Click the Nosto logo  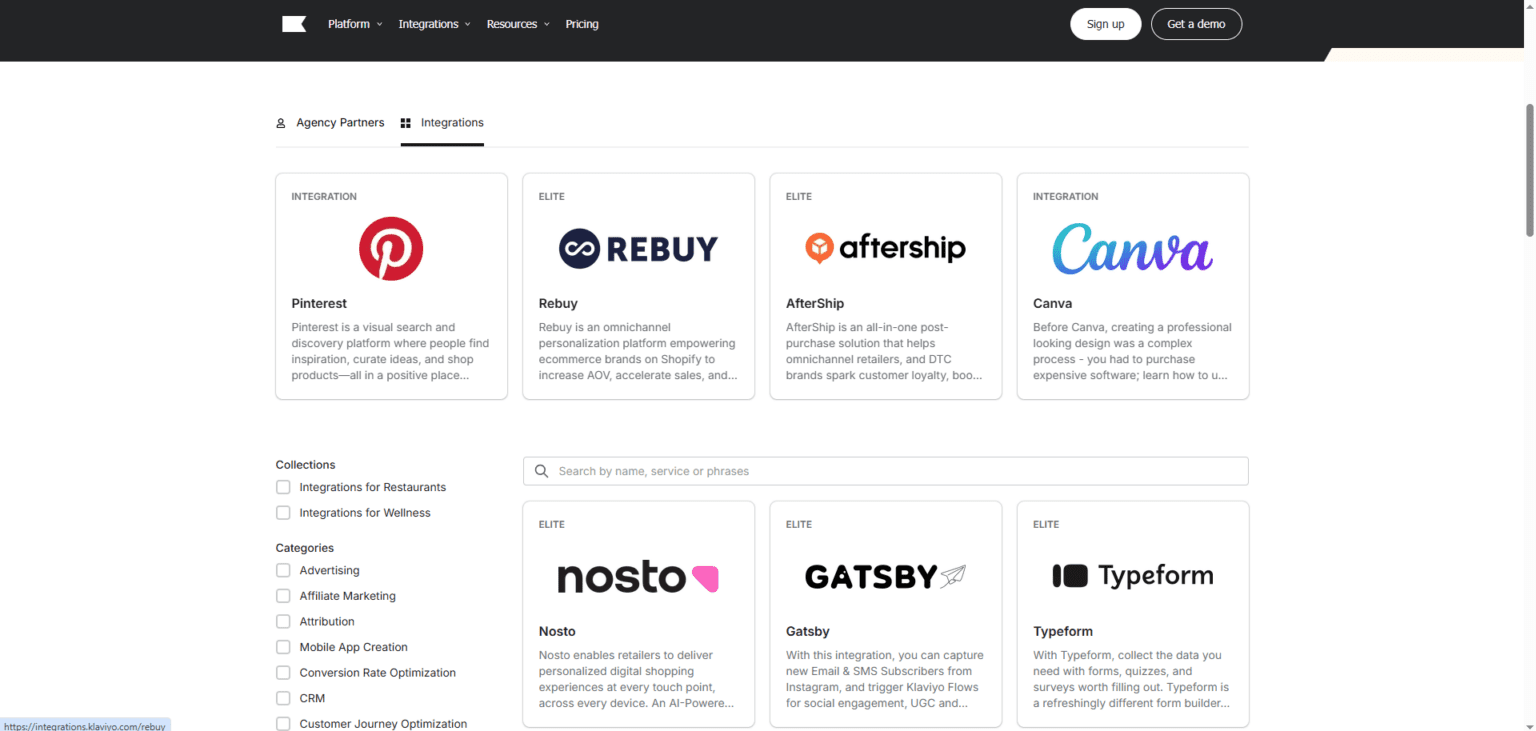pos(638,576)
